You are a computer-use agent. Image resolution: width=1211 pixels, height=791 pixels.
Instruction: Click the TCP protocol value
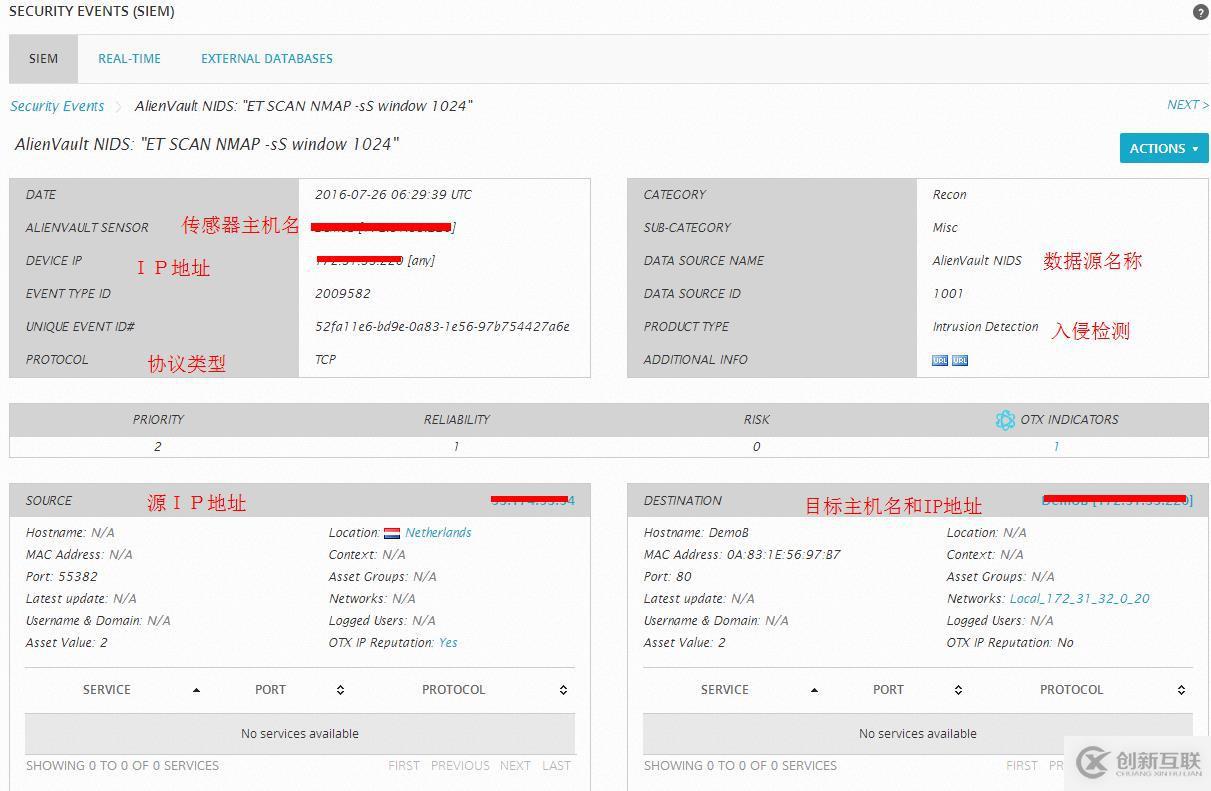tap(326, 360)
